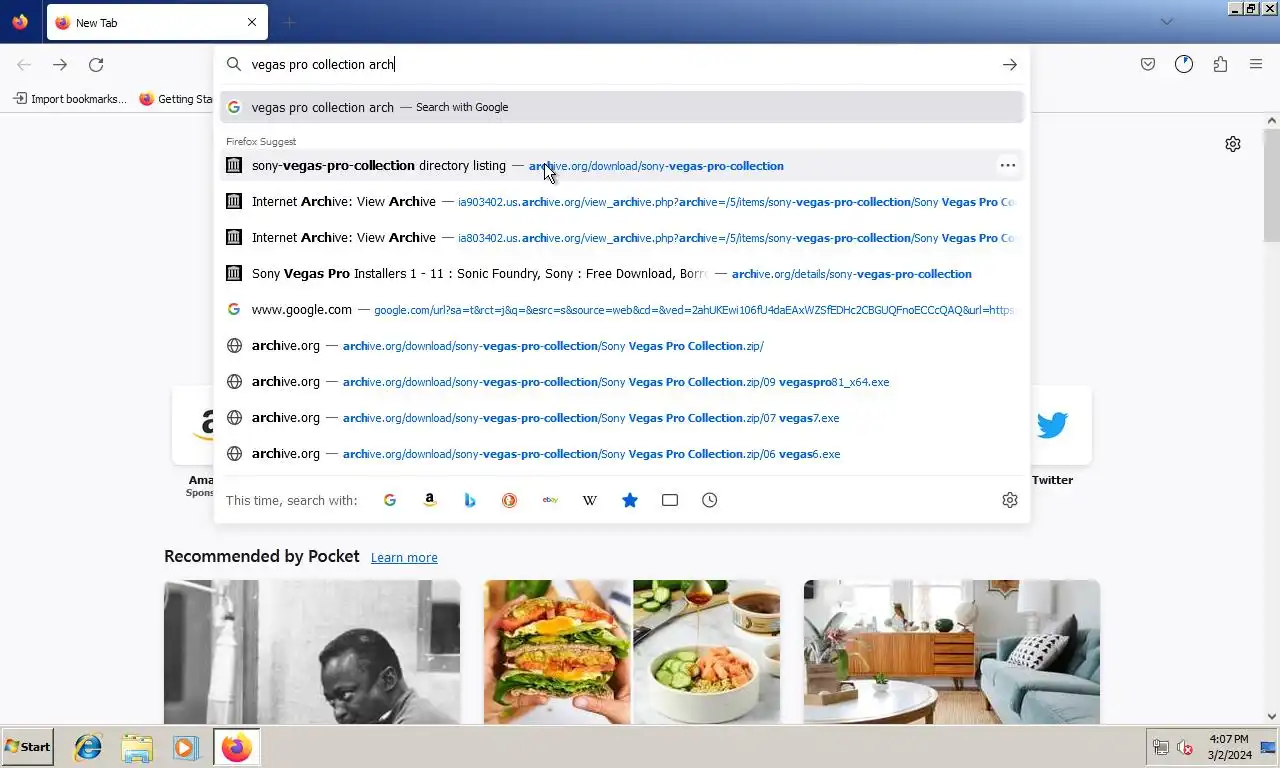Open the Windows Start button
Image resolution: width=1280 pixels, height=768 pixels.
click(x=28, y=747)
